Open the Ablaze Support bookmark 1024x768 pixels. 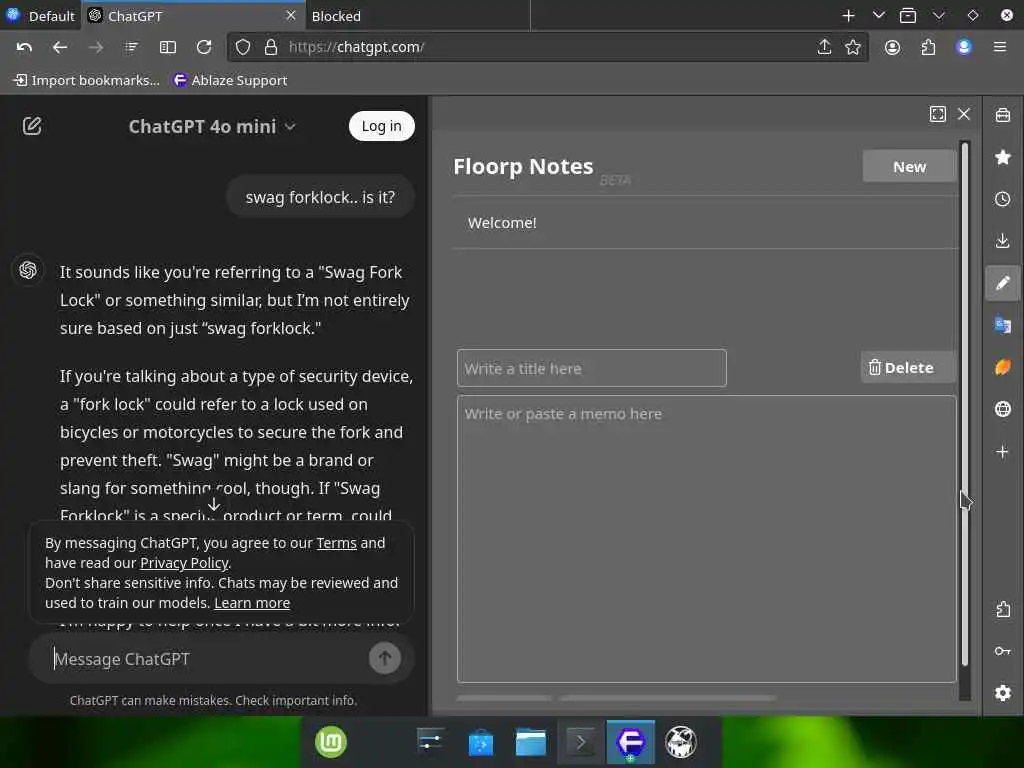[230, 80]
